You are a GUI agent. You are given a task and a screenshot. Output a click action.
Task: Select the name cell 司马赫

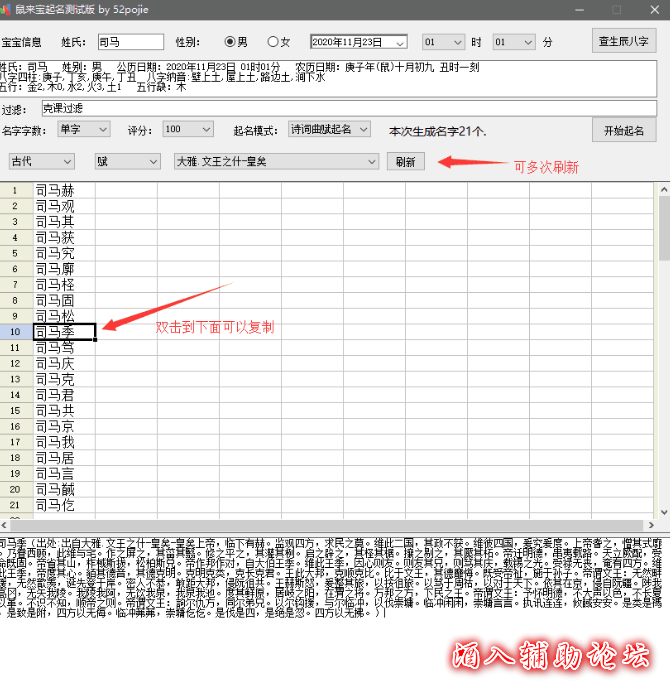[64, 190]
